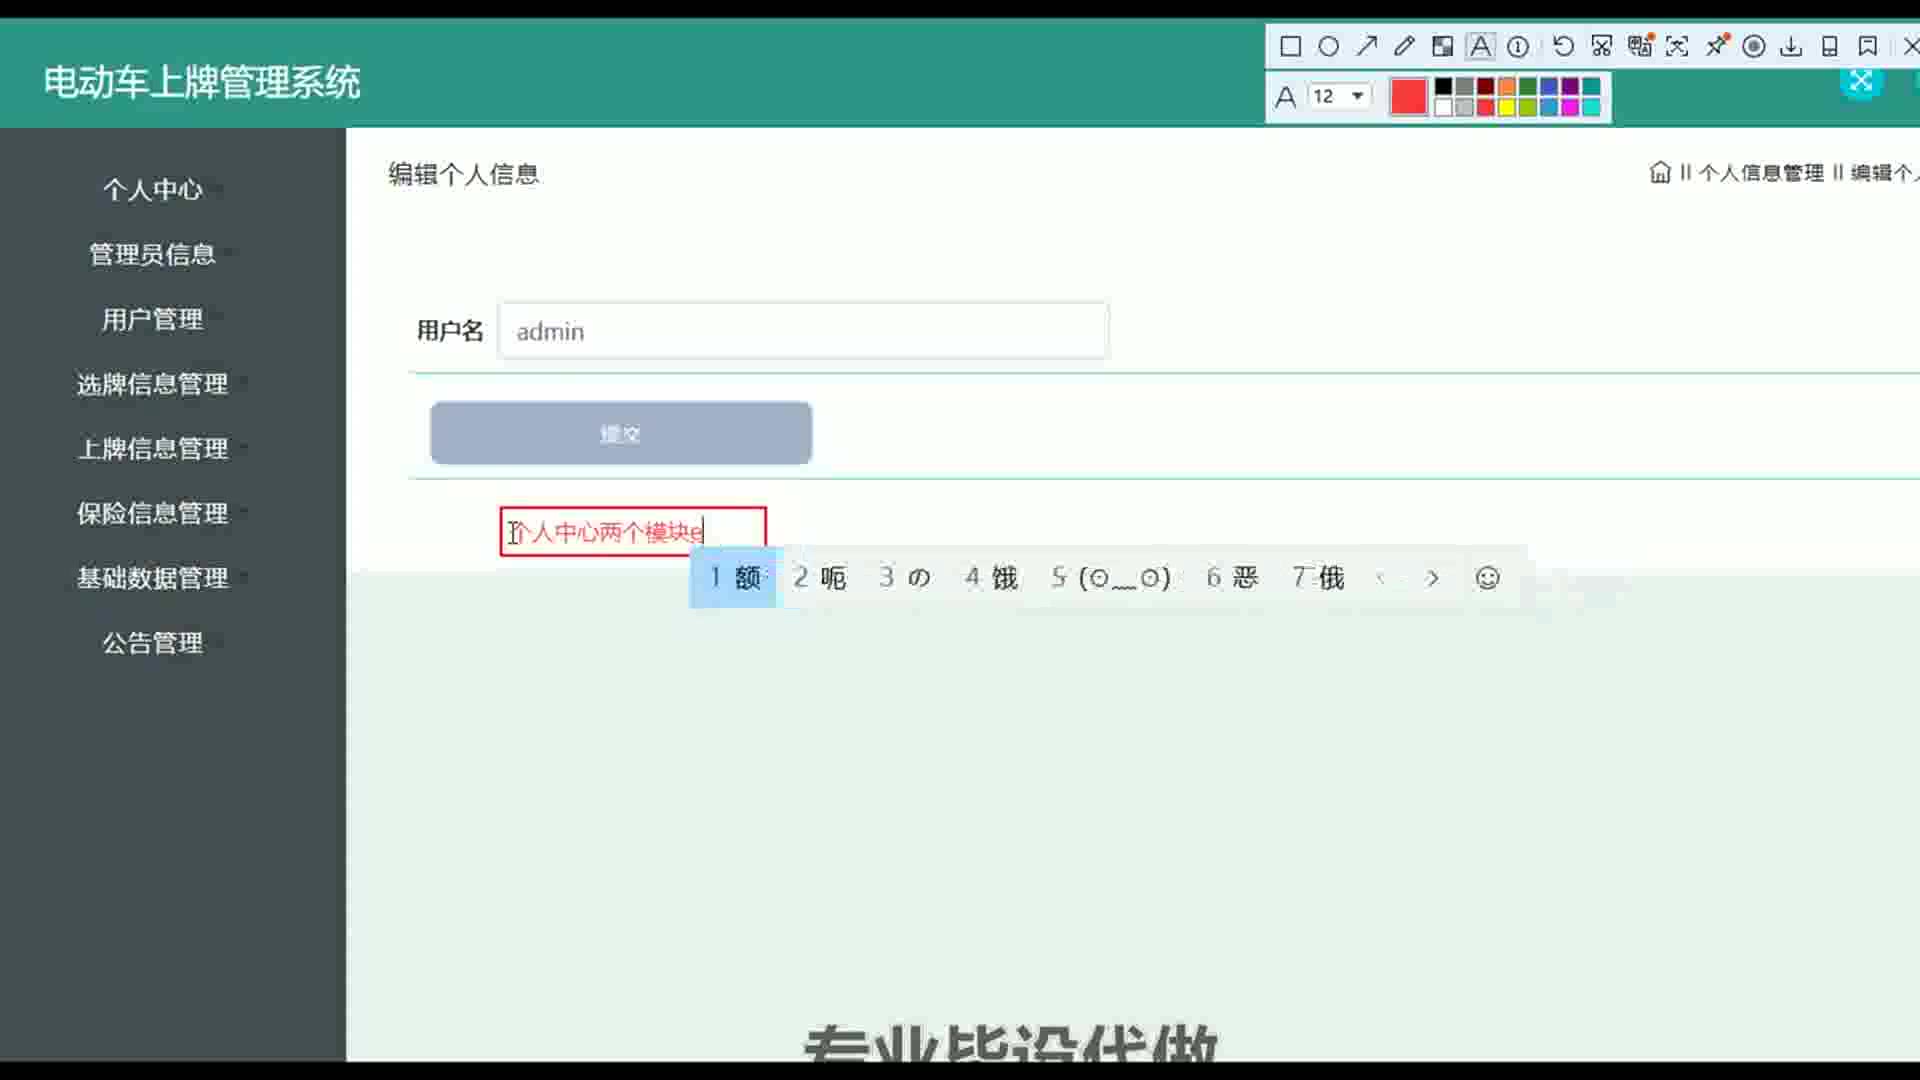The width and height of the screenshot is (1920, 1080).
Task: Click the undo annotation icon
Action: pyautogui.click(x=1563, y=46)
